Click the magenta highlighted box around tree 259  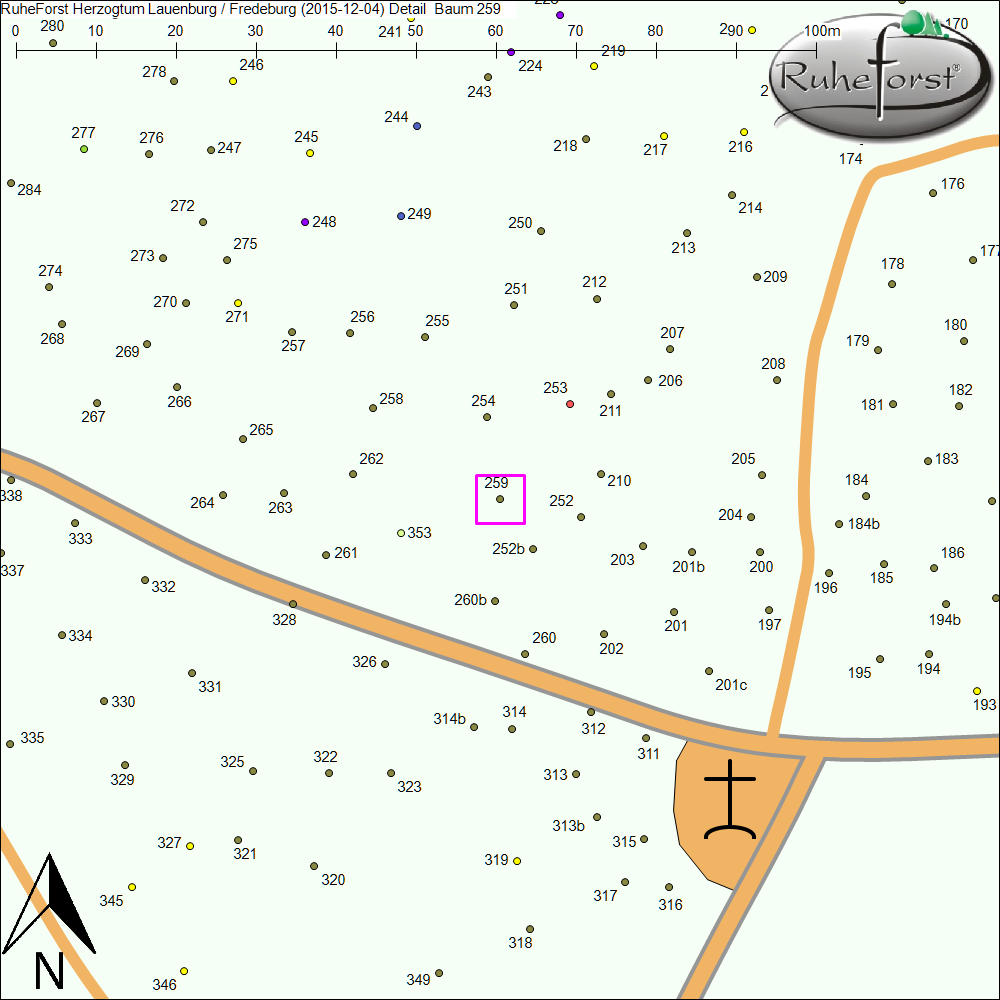tap(500, 499)
